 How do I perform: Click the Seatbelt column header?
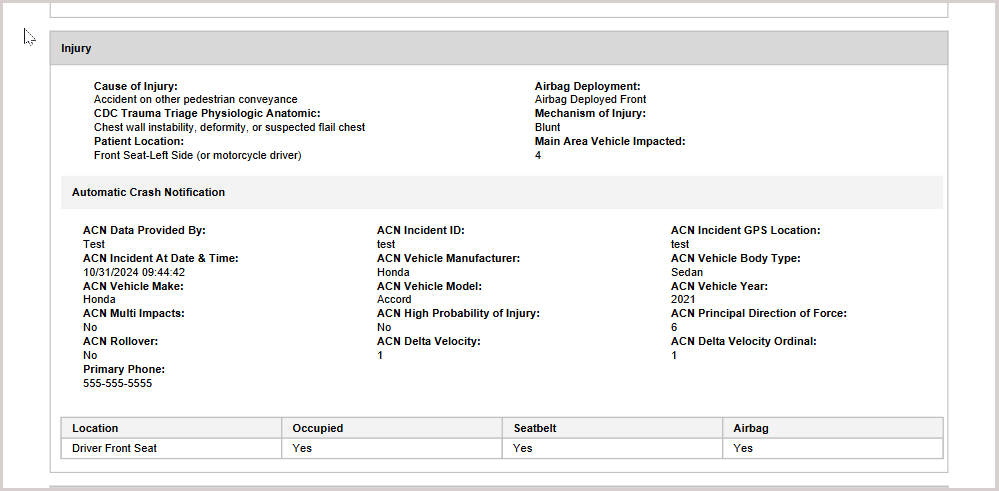[x=534, y=428]
